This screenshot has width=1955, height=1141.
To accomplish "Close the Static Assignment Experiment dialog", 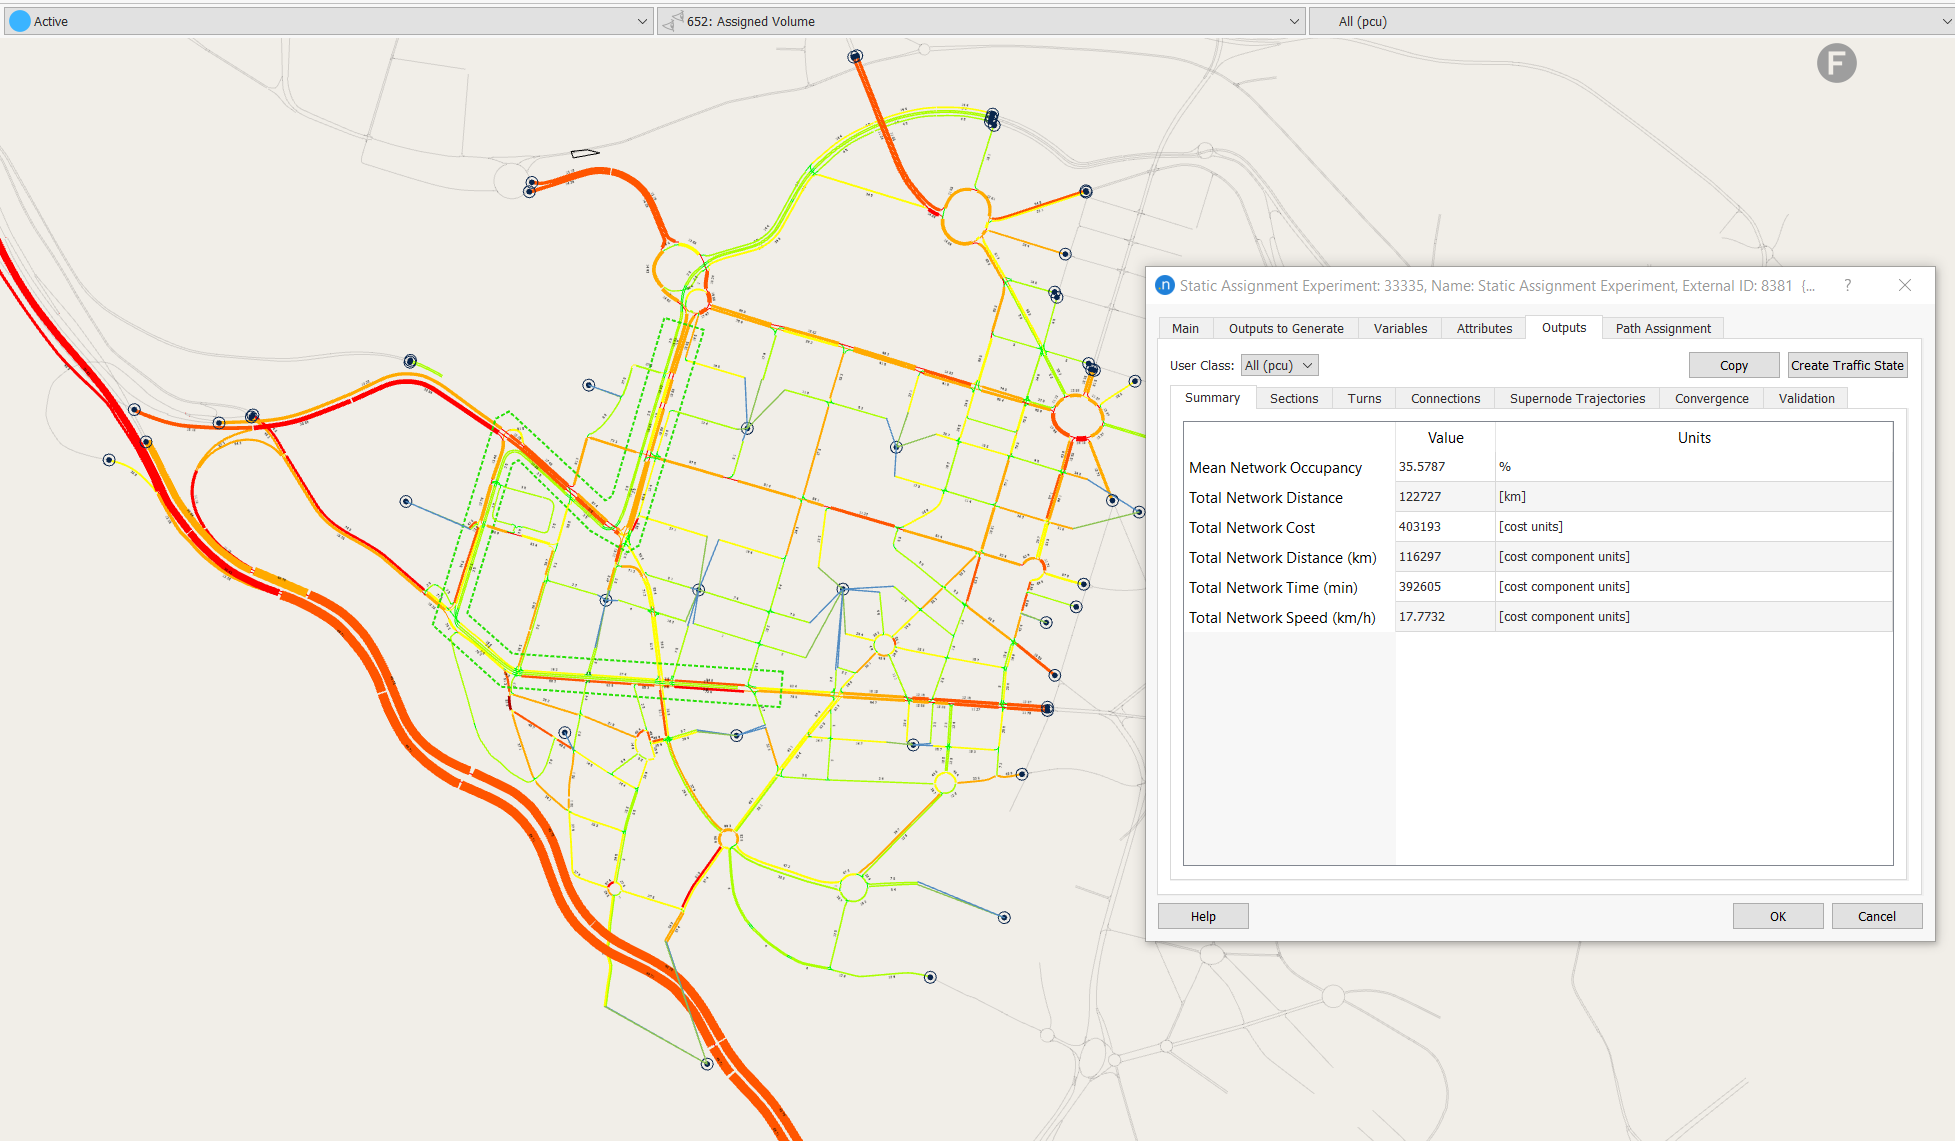I will (1904, 286).
